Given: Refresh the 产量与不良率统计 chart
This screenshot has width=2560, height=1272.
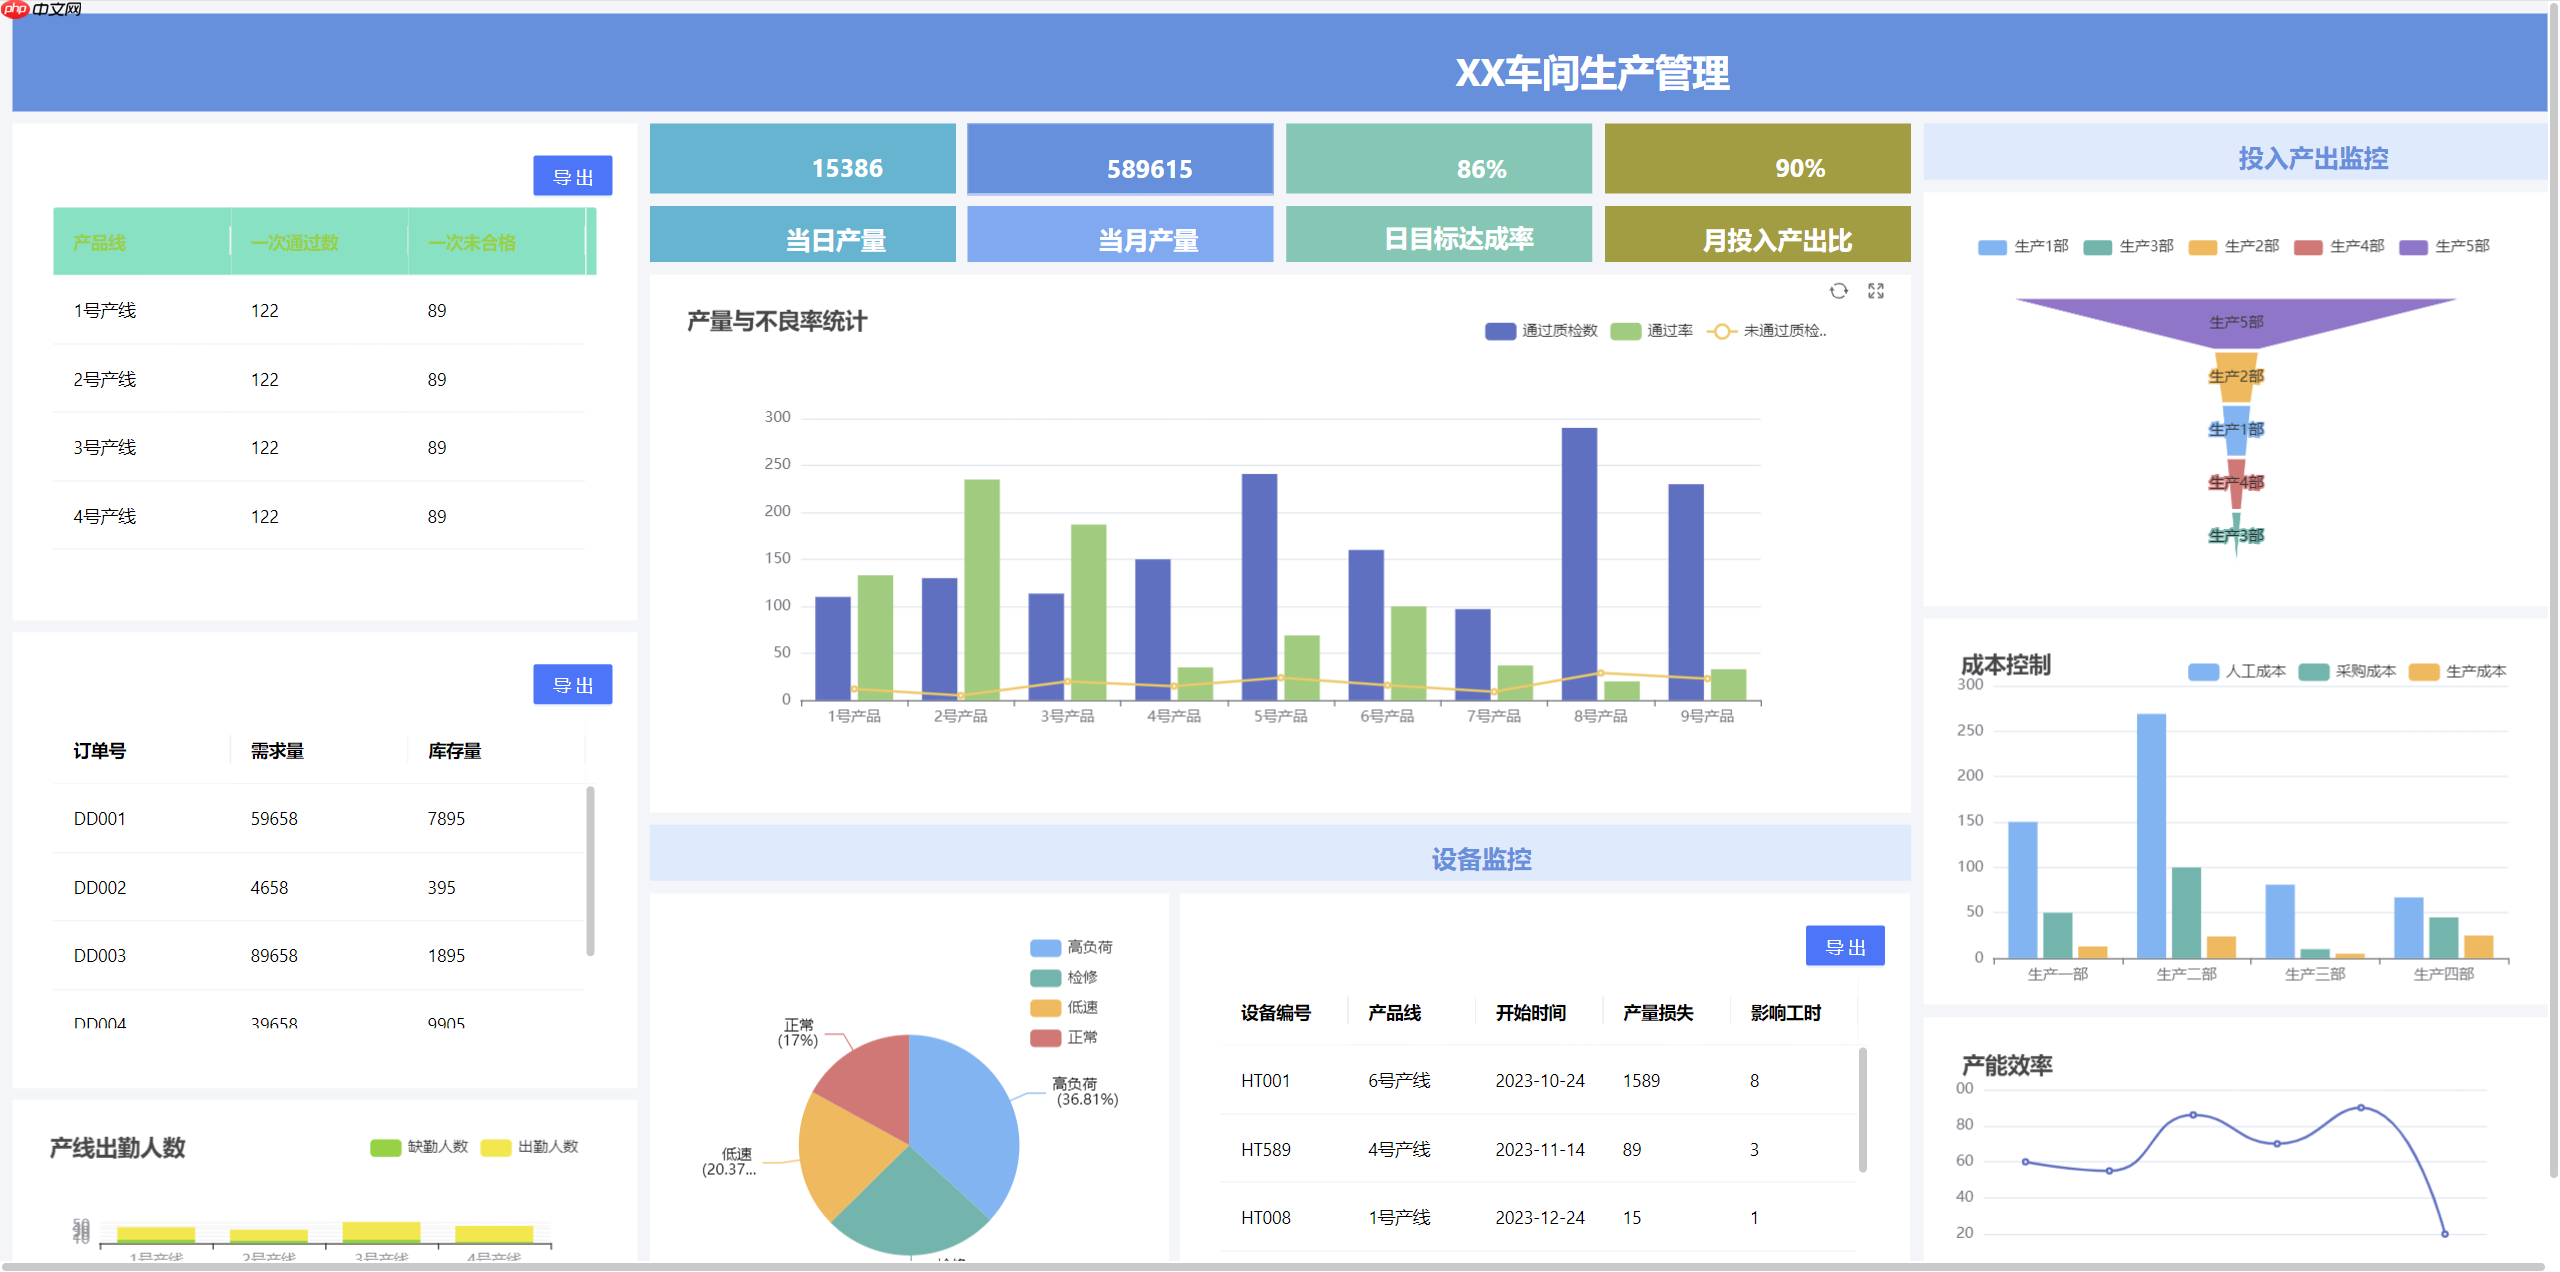Looking at the screenshot, I should [x=1838, y=291].
